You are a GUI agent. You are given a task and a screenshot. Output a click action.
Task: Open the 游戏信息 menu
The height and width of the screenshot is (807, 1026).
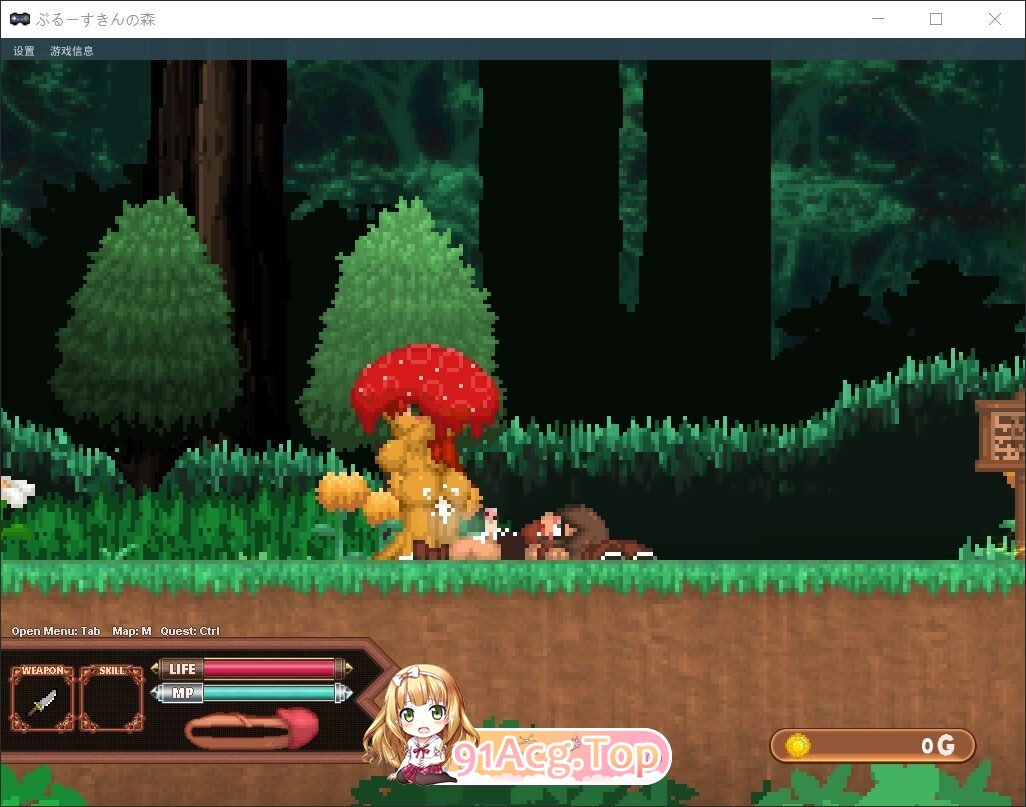(72, 50)
